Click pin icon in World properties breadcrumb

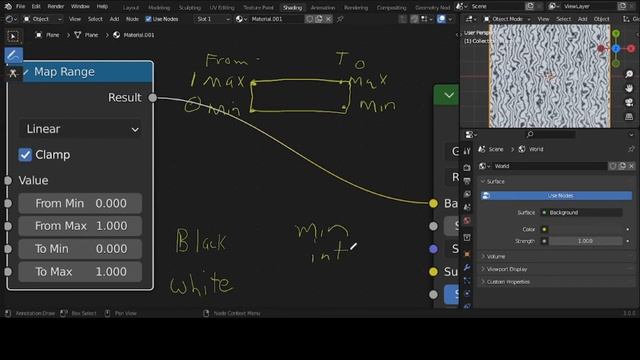point(631,149)
